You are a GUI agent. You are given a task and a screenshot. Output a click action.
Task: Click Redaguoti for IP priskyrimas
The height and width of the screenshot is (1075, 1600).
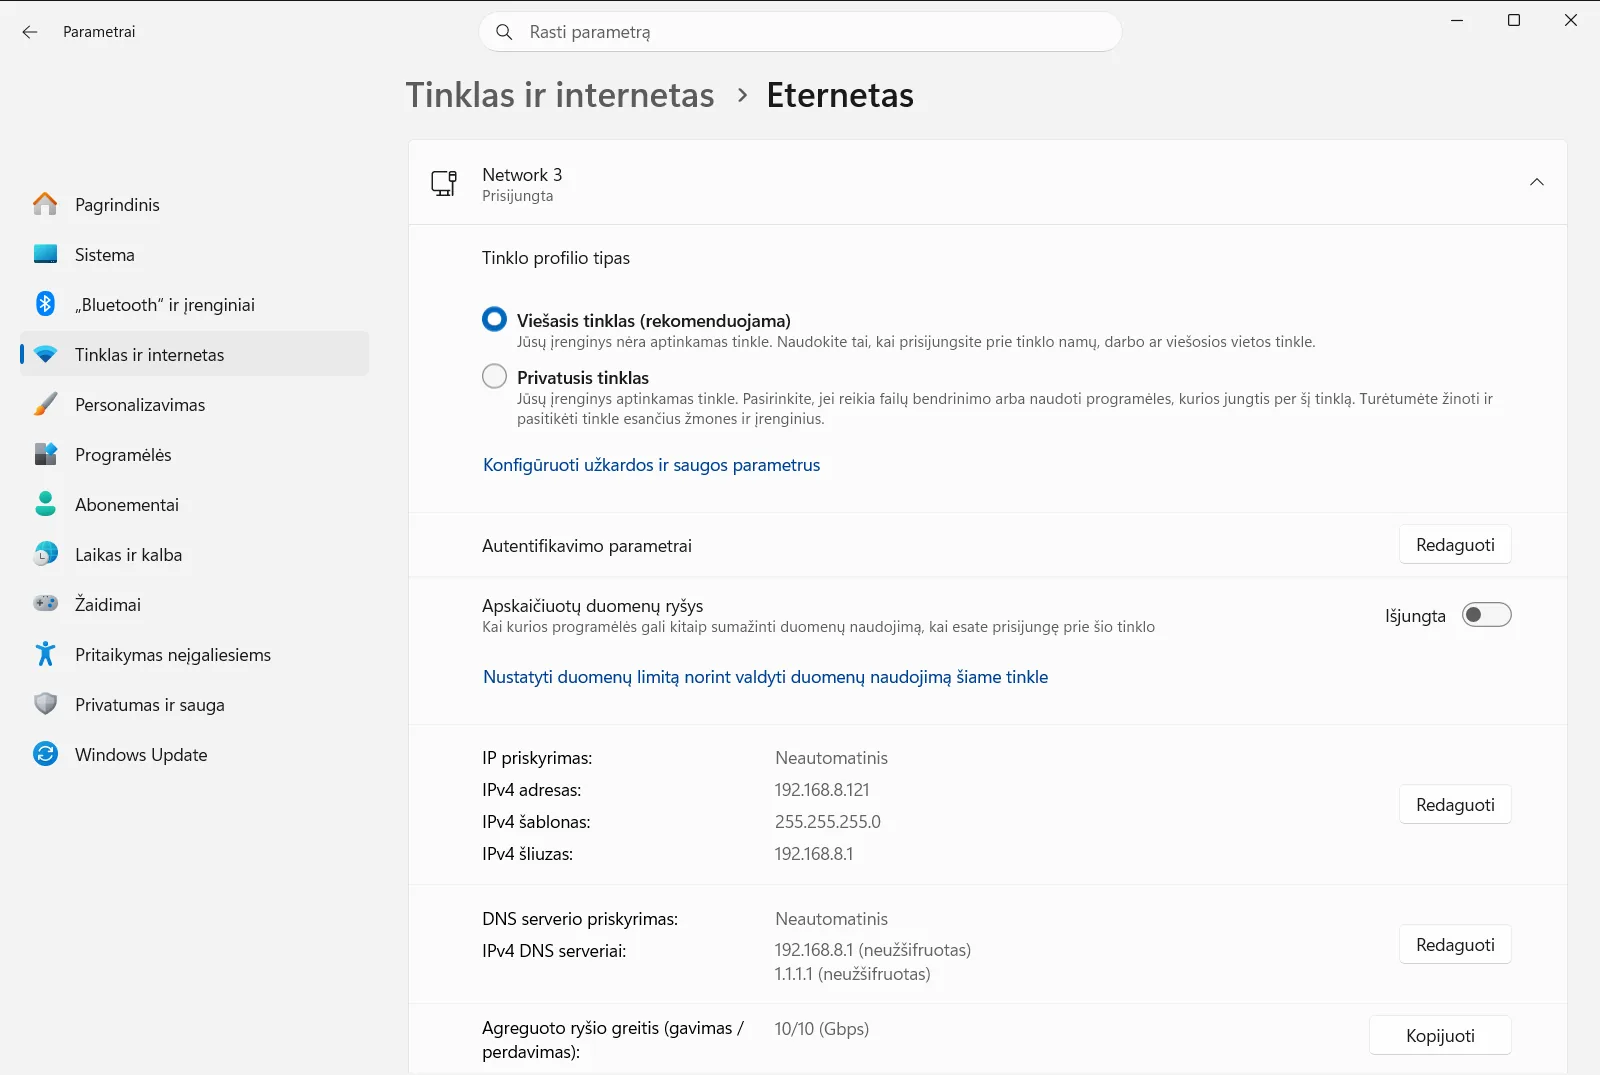tap(1455, 805)
